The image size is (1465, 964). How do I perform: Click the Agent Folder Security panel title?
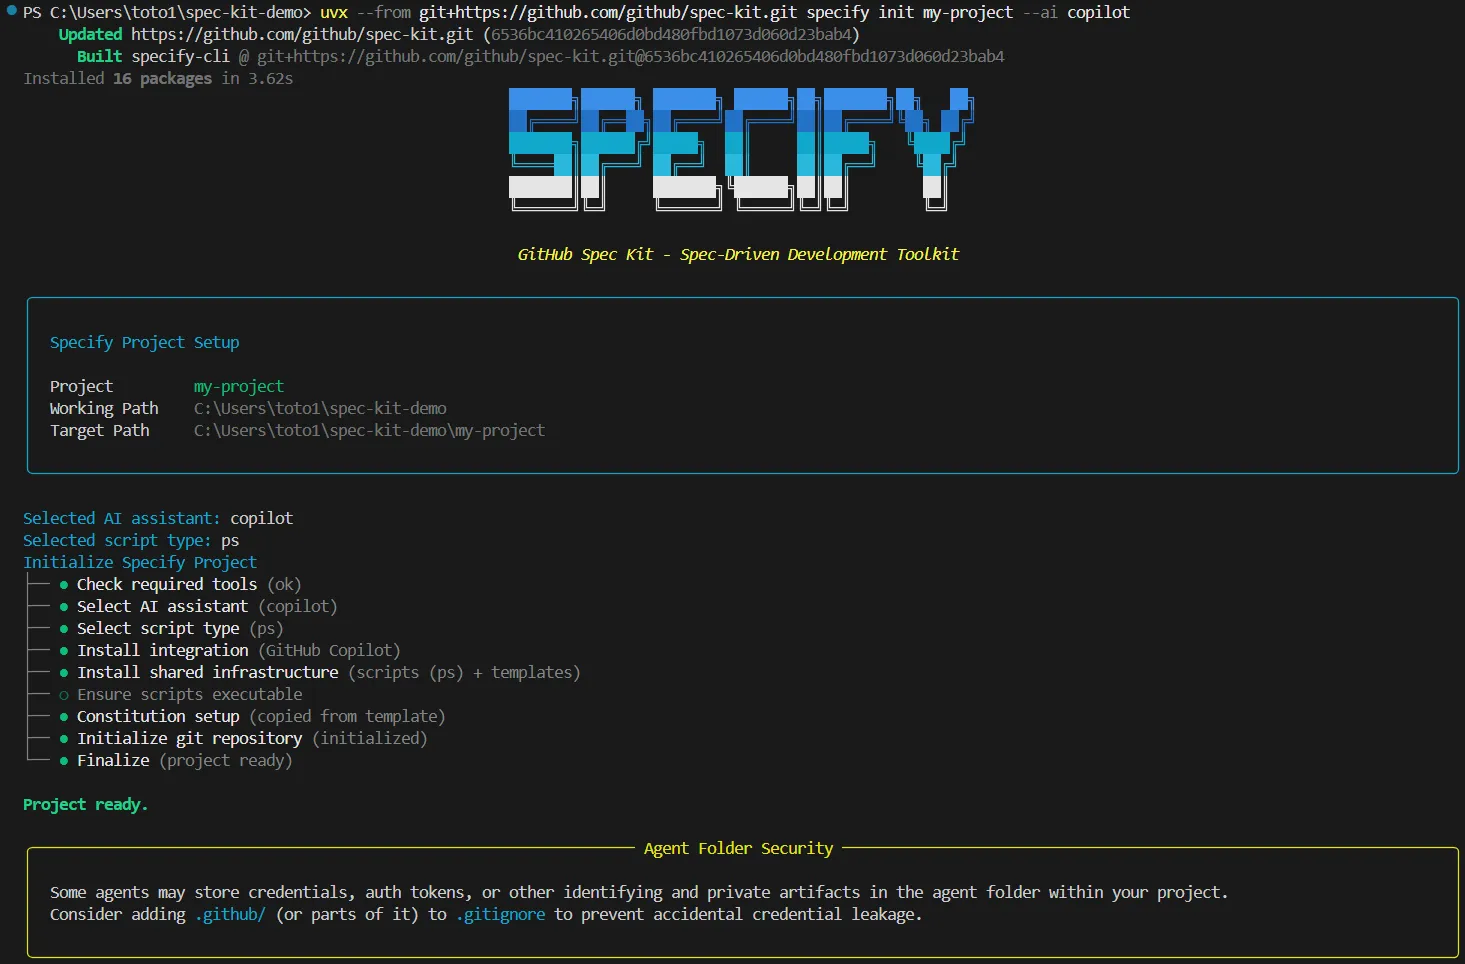click(738, 848)
